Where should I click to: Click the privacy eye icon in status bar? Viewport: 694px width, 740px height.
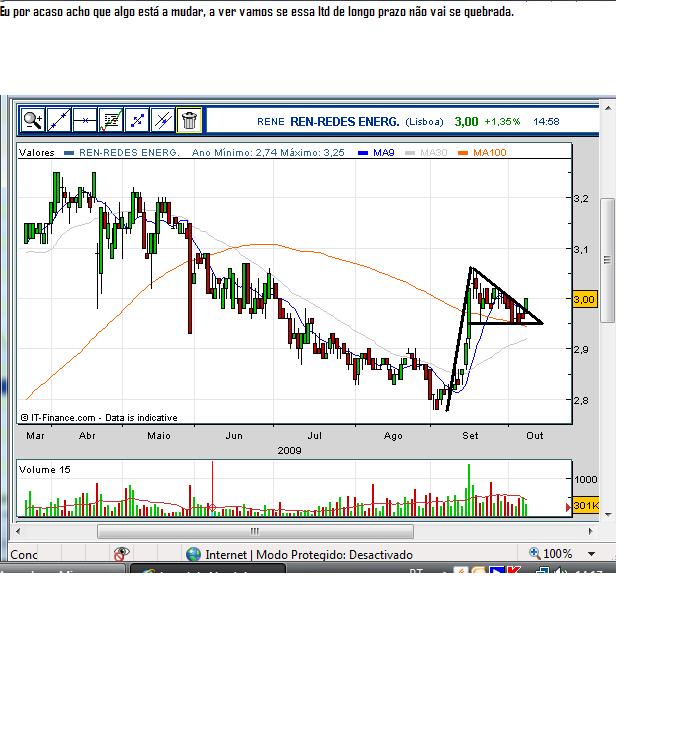tap(121, 554)
